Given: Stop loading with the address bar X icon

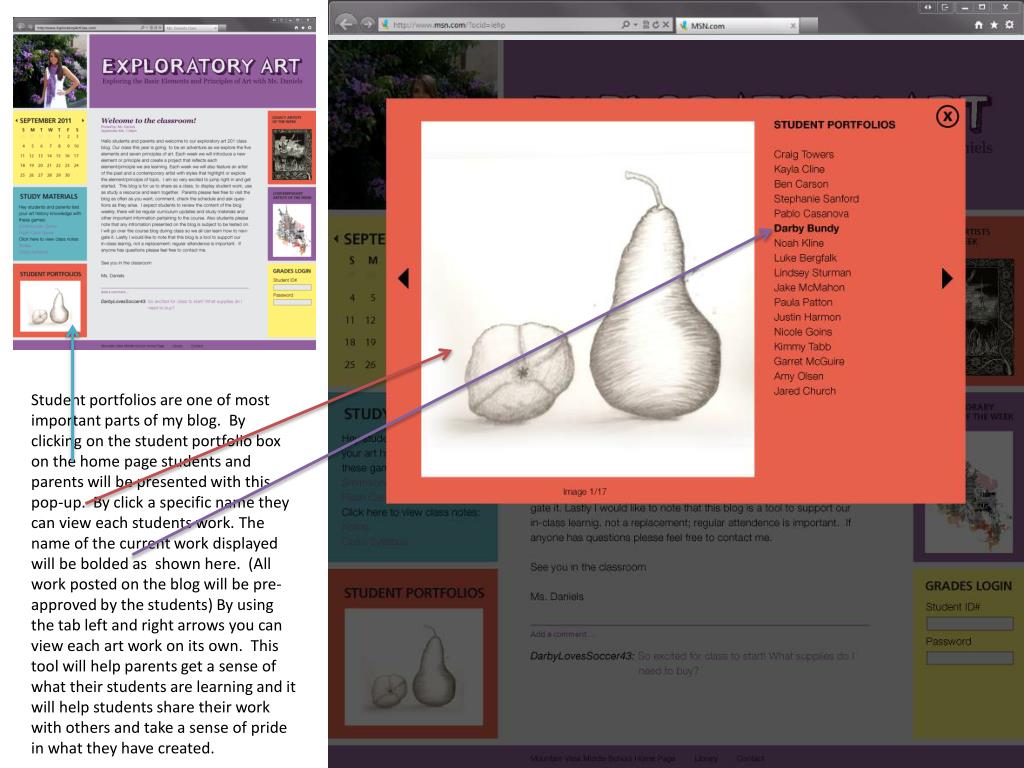Looking at the screenshot, I should (x=665, y=25).
